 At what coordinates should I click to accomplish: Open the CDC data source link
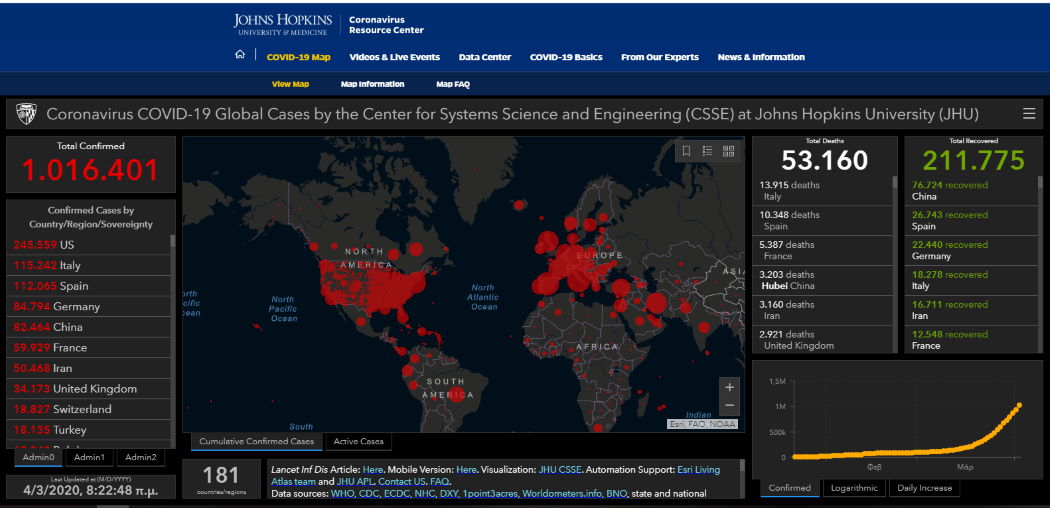[371, 493]
